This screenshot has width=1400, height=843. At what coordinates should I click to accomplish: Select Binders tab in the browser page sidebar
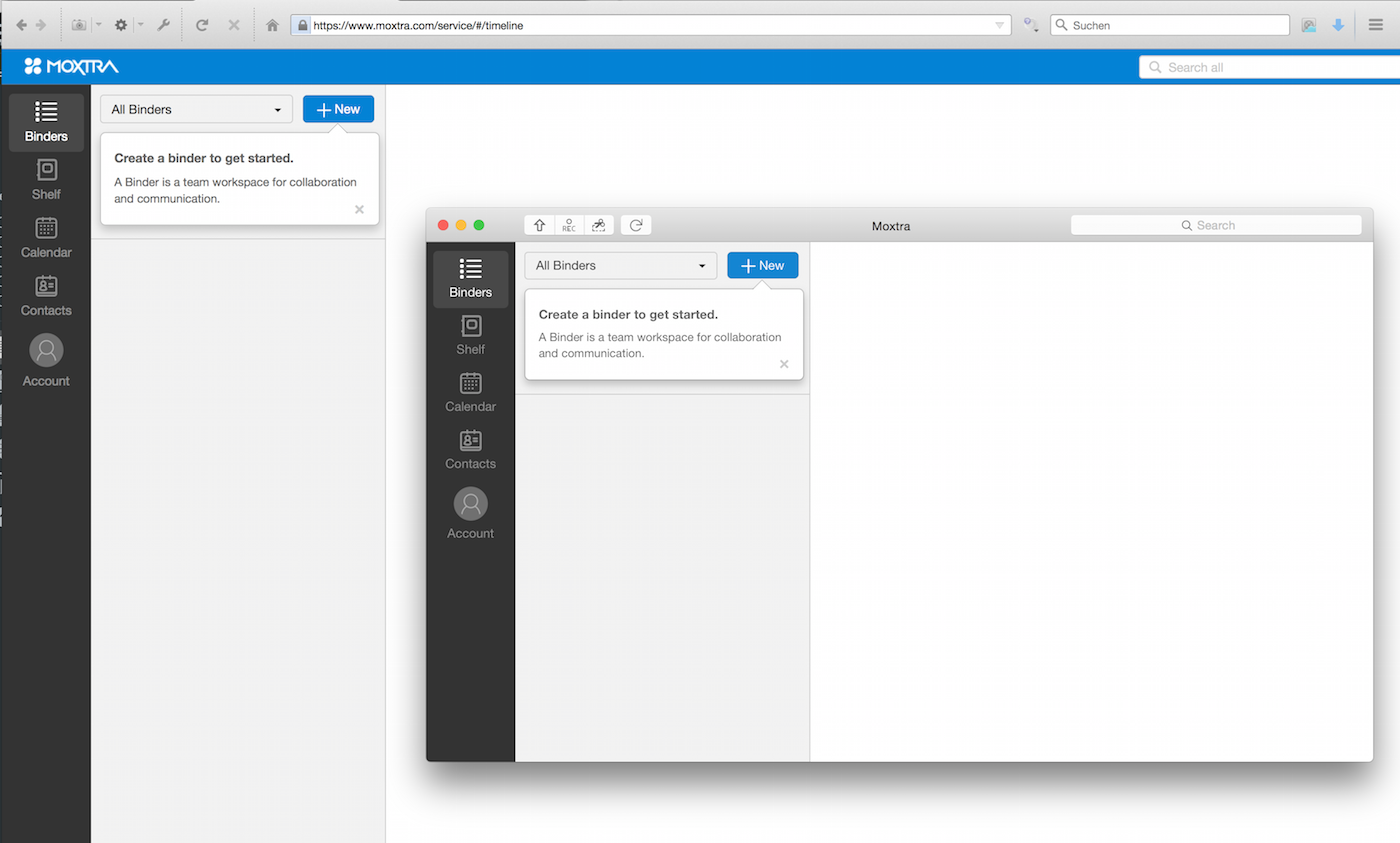pos(46,122)
